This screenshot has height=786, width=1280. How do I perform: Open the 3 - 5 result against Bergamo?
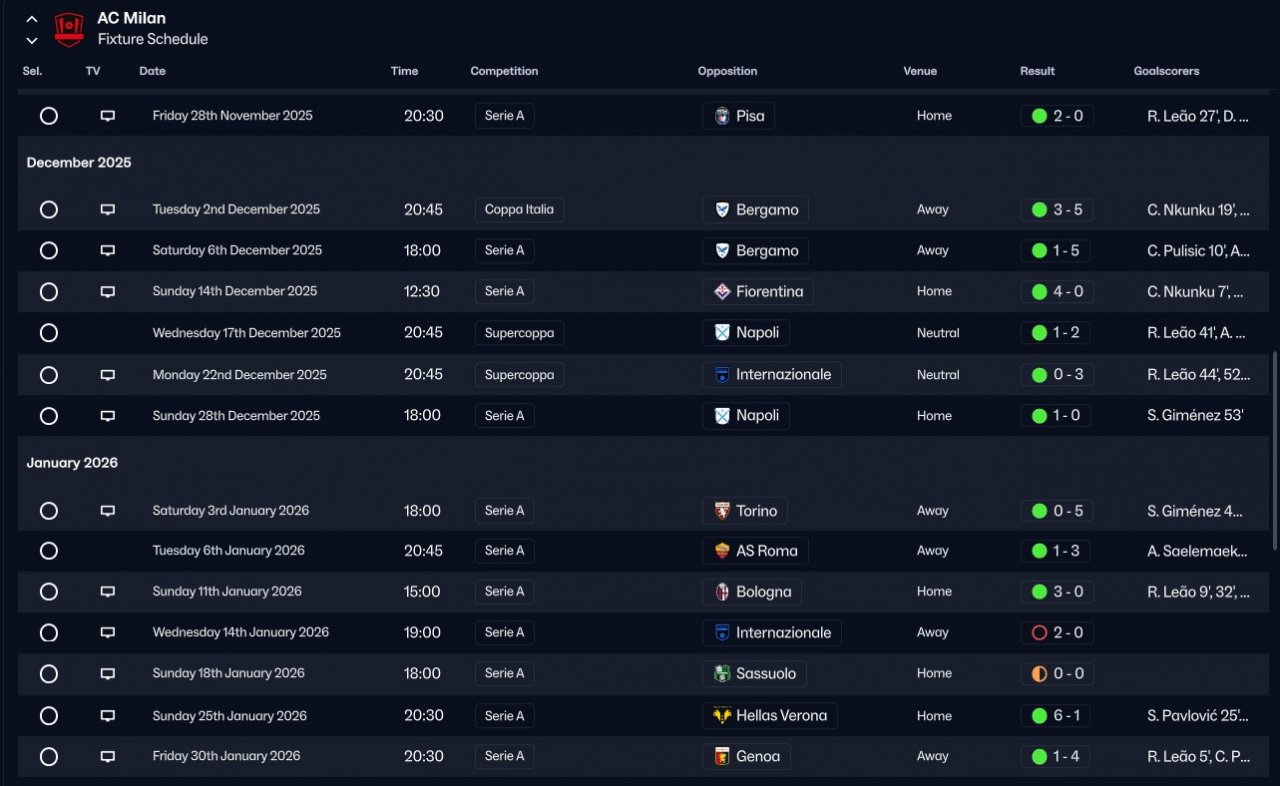point(1057,210)
